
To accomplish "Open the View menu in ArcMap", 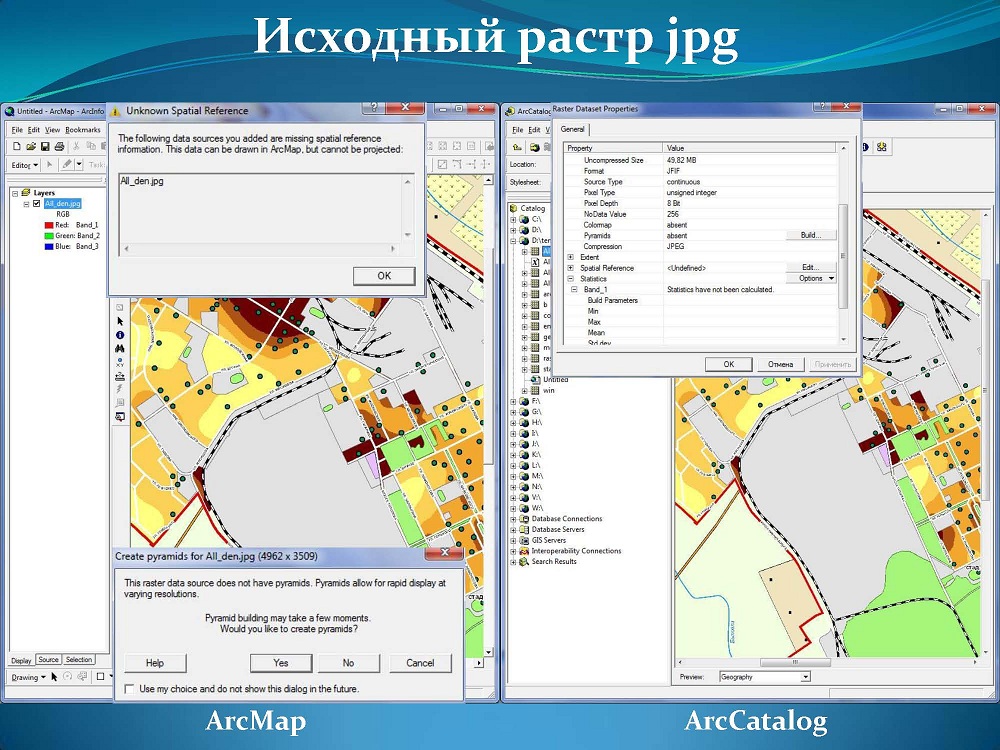I will (52, 129).
